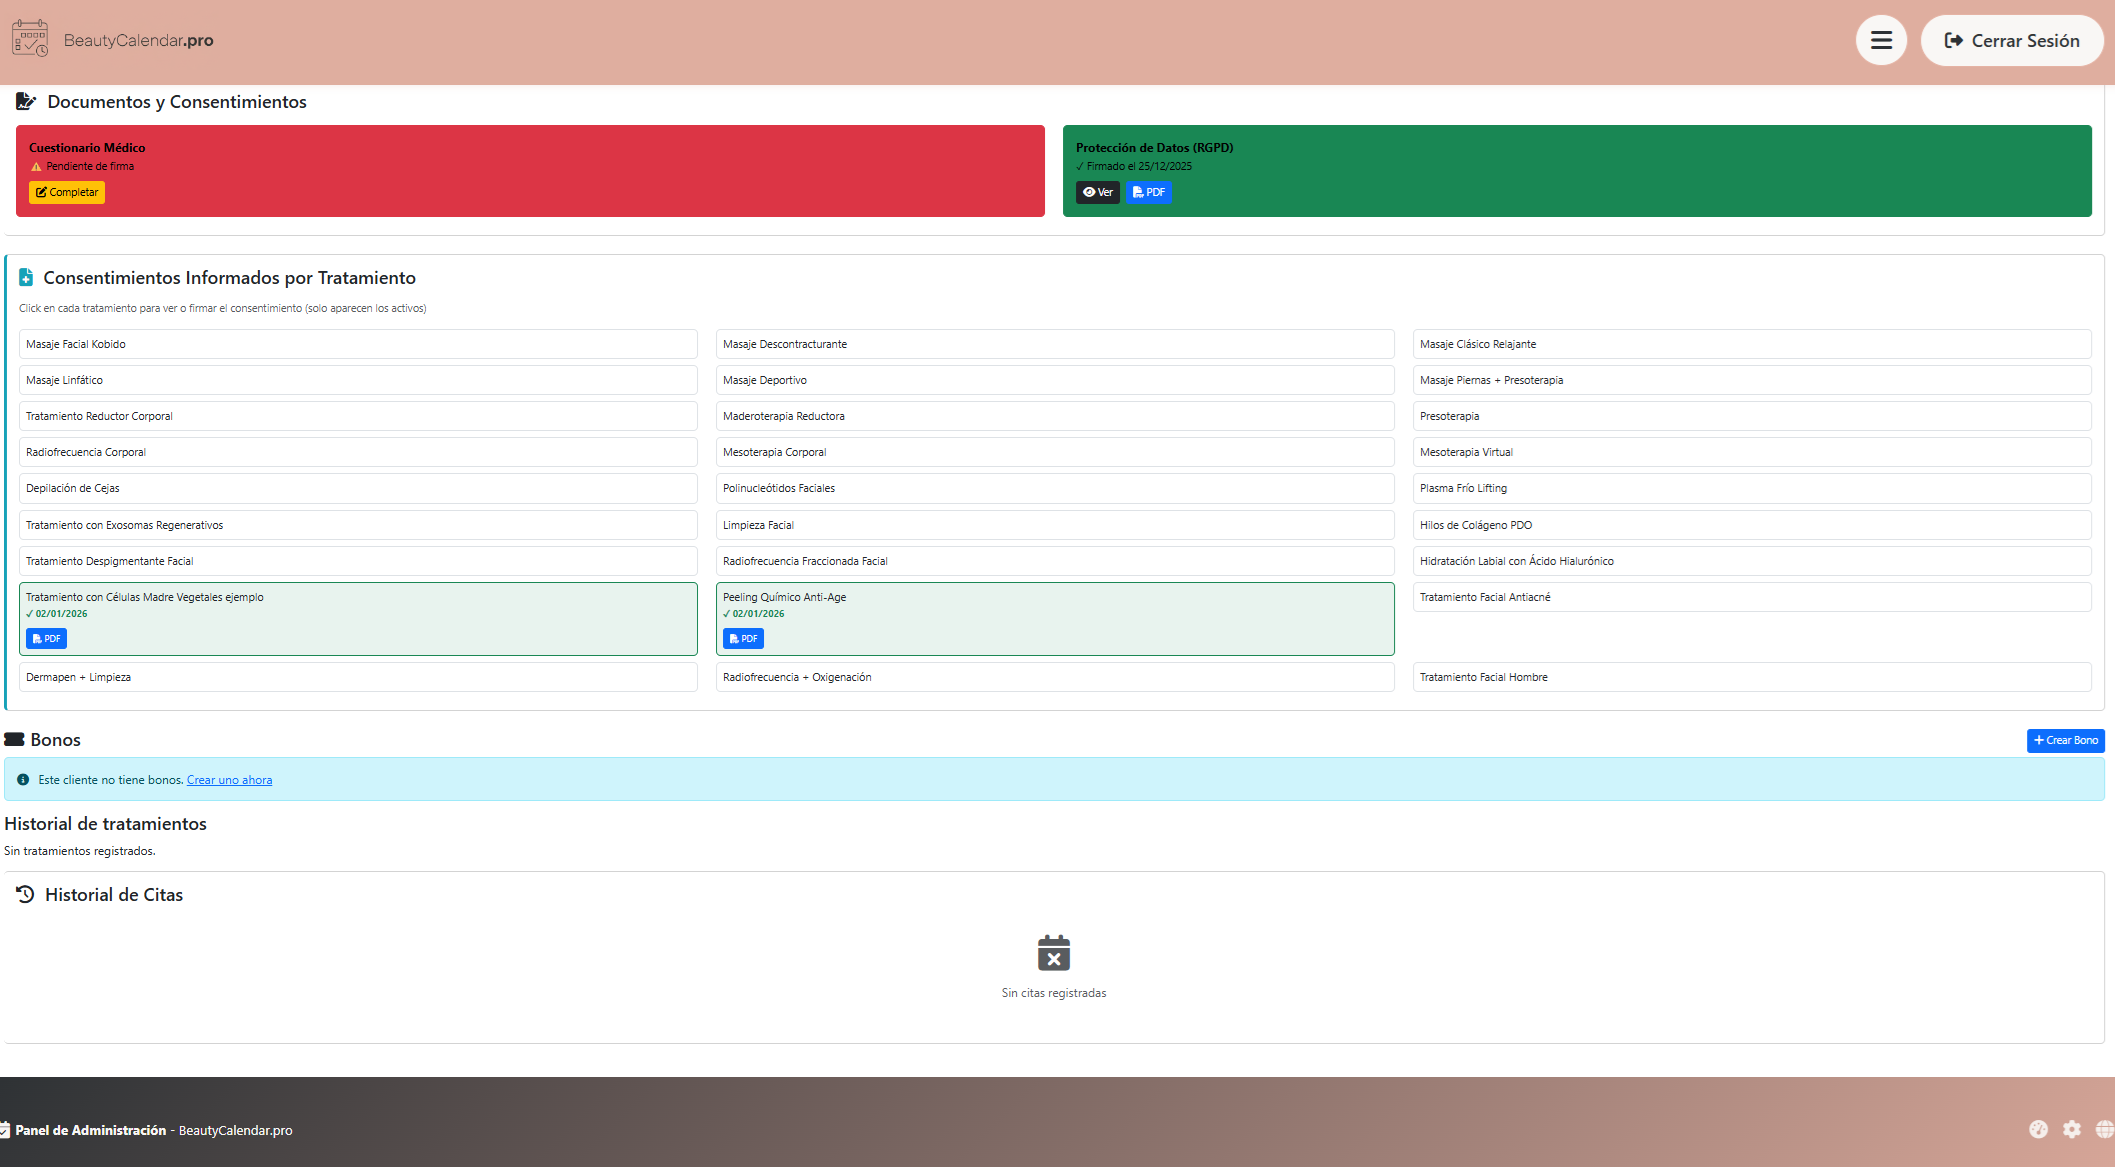Follow the 'Crear uno ahora' link
The image size is (2115, 1169).
(x=229, y=780)
